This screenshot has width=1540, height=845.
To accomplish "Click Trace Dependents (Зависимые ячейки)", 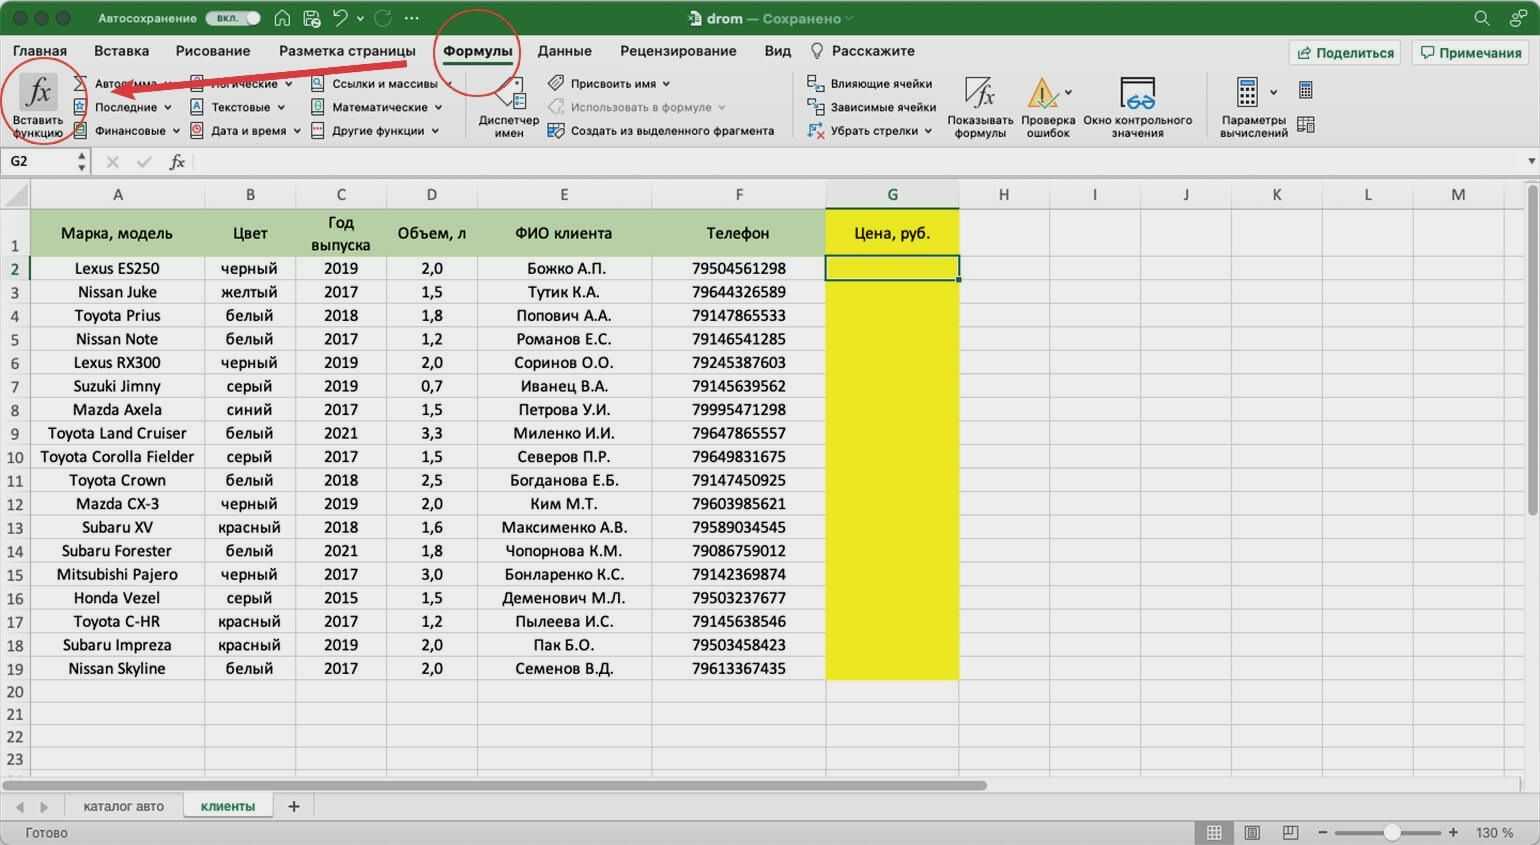I will tap(872, 107).
